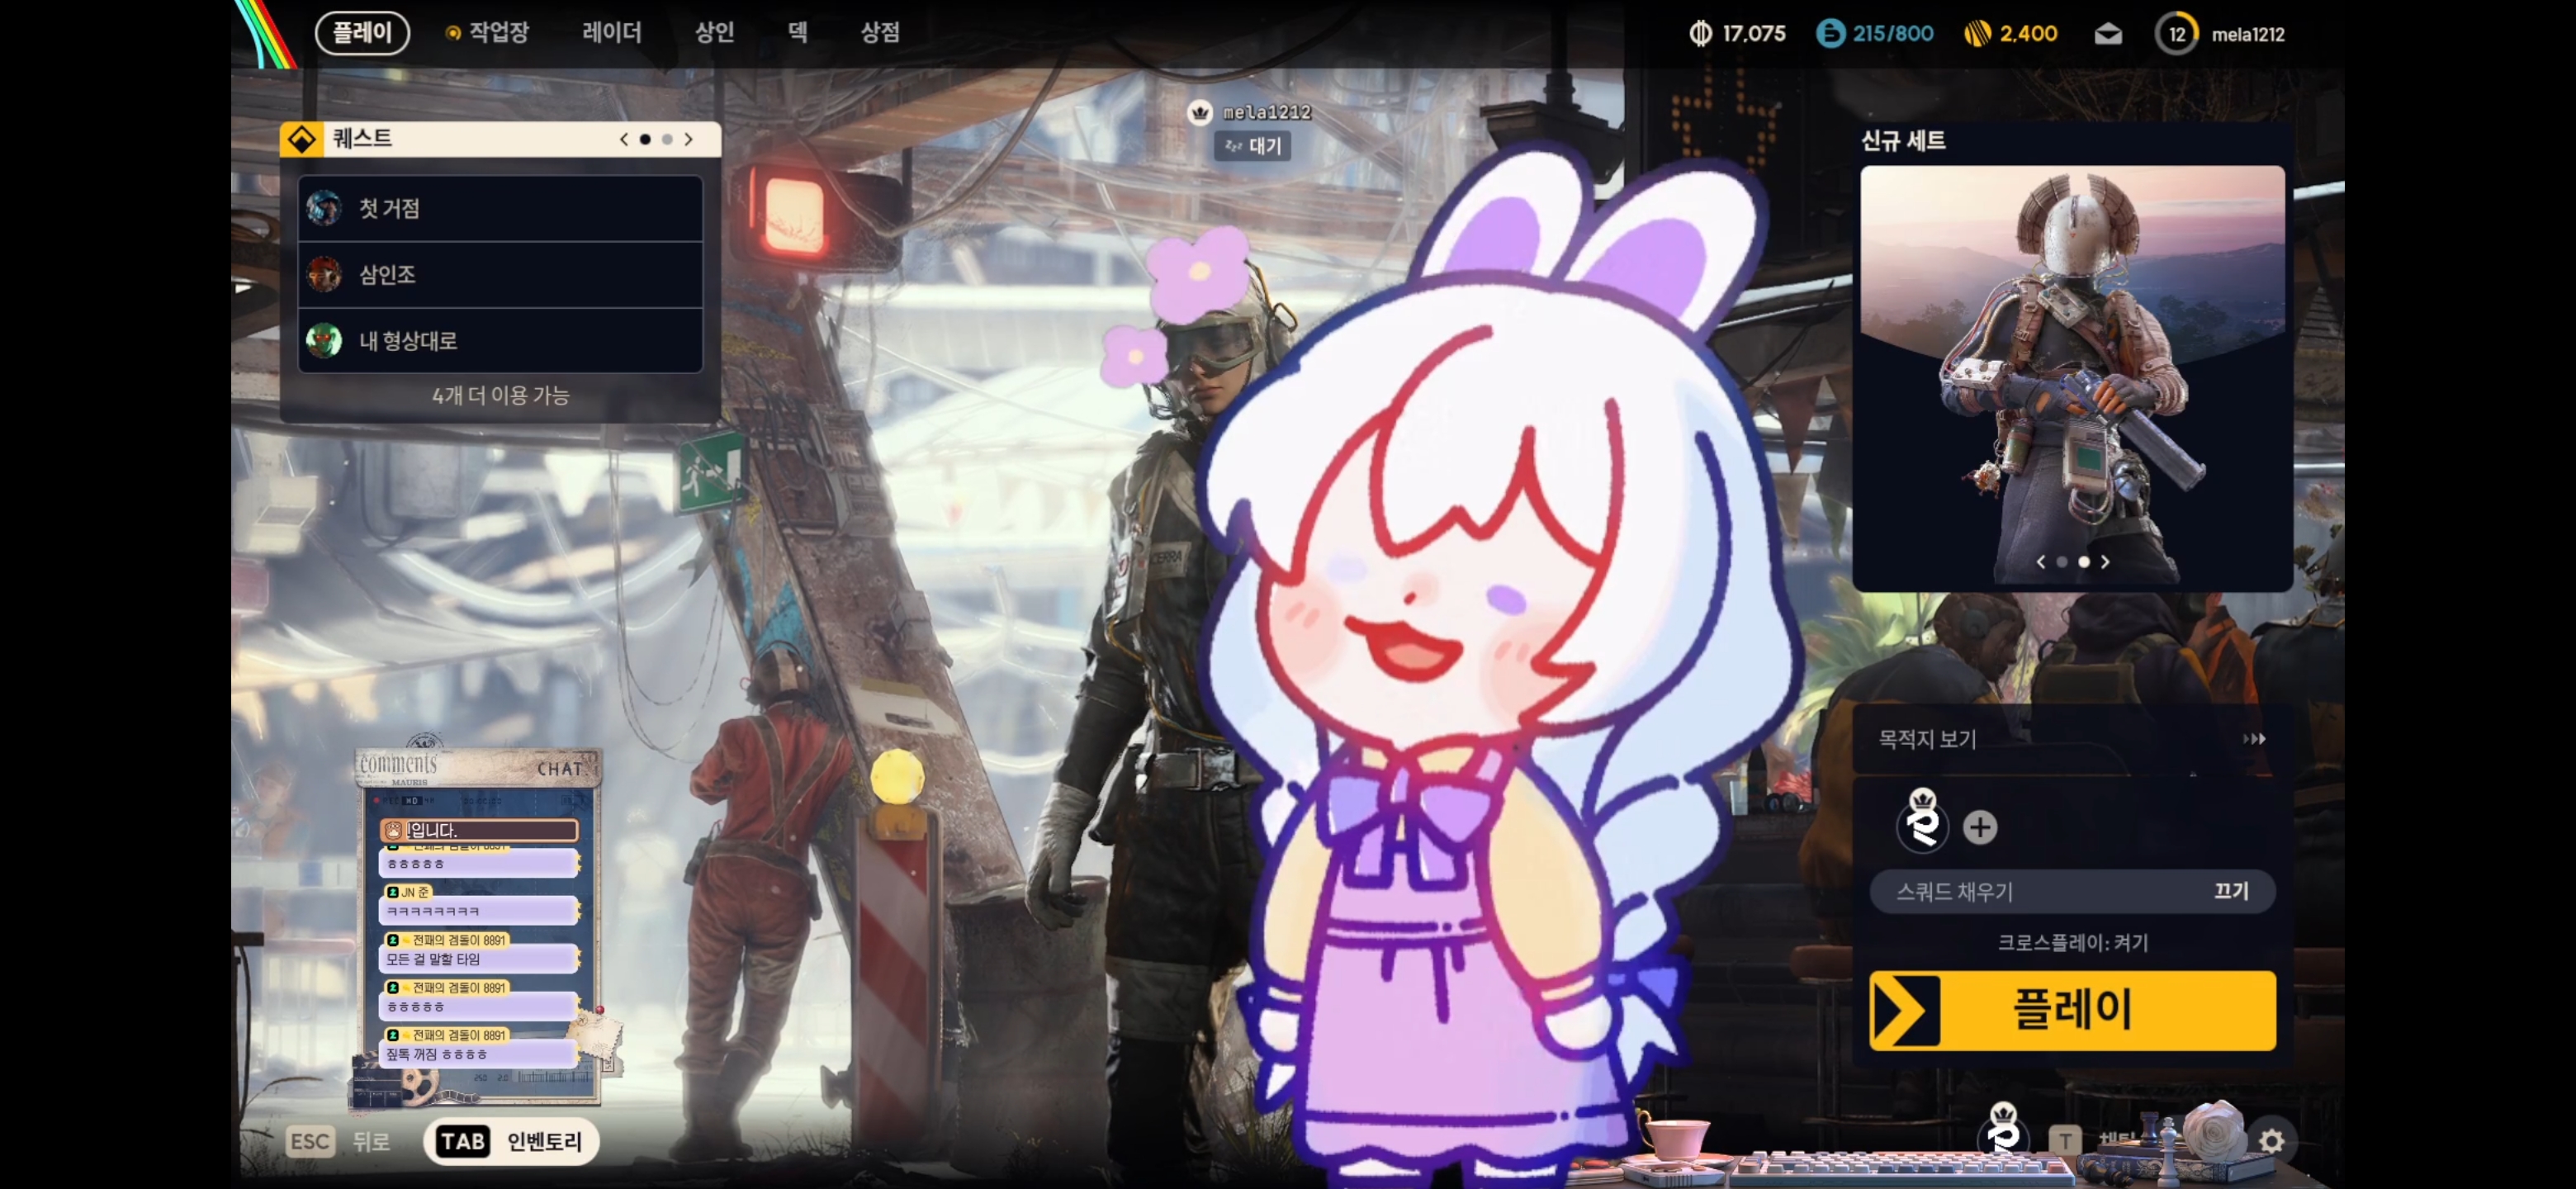Click the 퀘스트 panel title
This screenshot has height=1189, width=2576.
point(362,138)
